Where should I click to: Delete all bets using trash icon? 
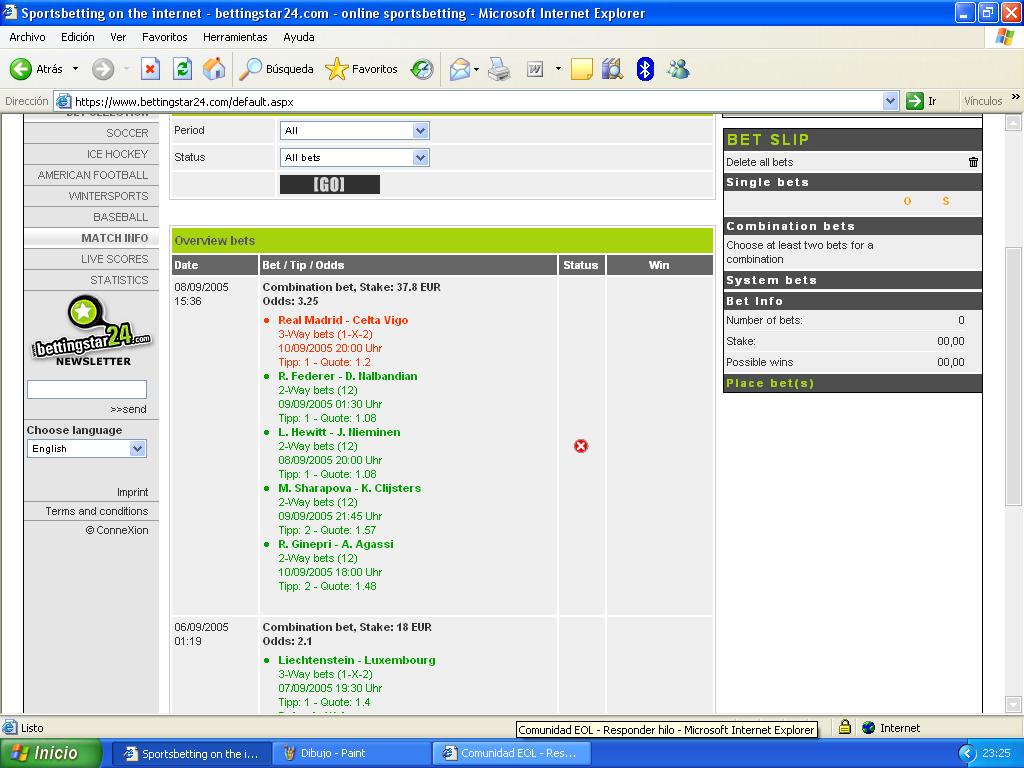(973, 162)
